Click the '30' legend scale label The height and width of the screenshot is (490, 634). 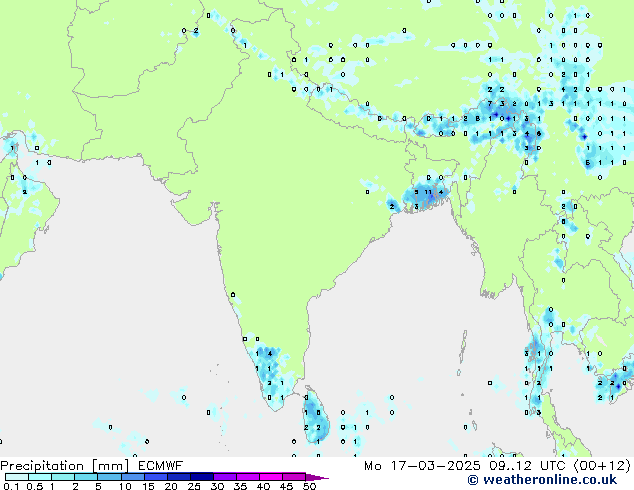(217, 486)
